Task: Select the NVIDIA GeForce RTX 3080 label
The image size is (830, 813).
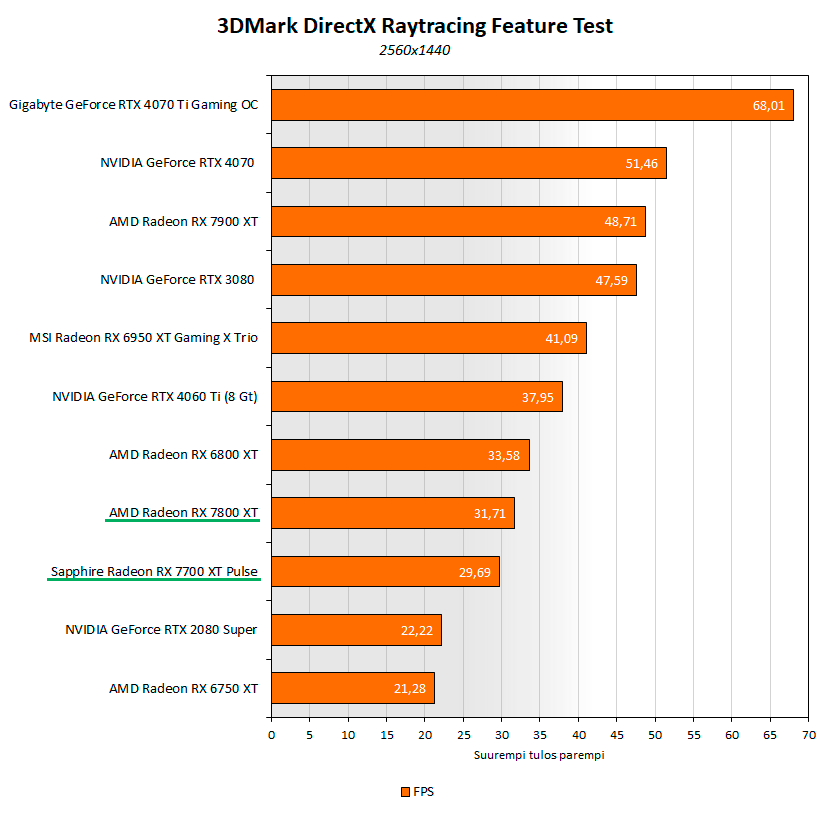Action: pos(177,279)
